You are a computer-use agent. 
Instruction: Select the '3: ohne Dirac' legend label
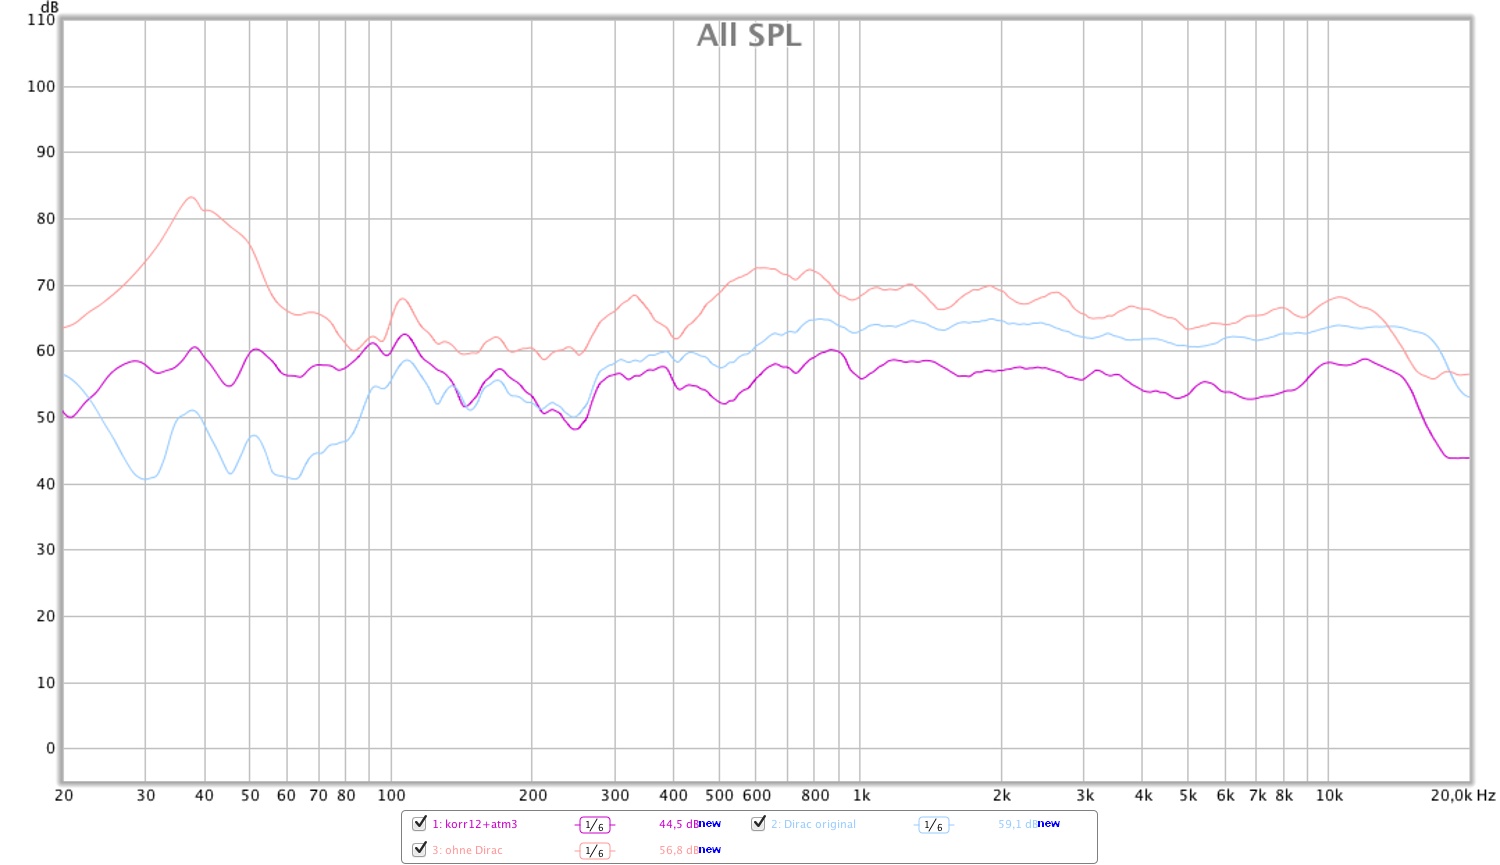[x=468, y=851]
